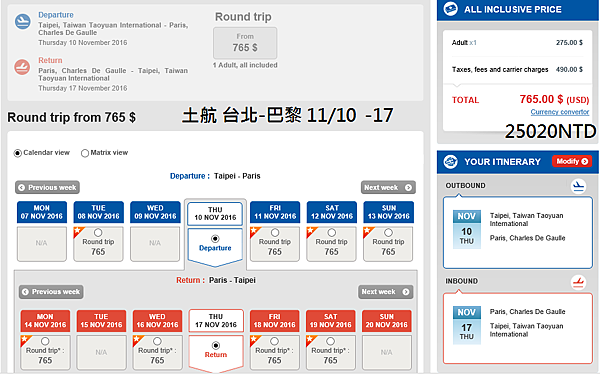
Task: Open the SAT 19 NOV 2016 return tab
Action: point(331,321)
